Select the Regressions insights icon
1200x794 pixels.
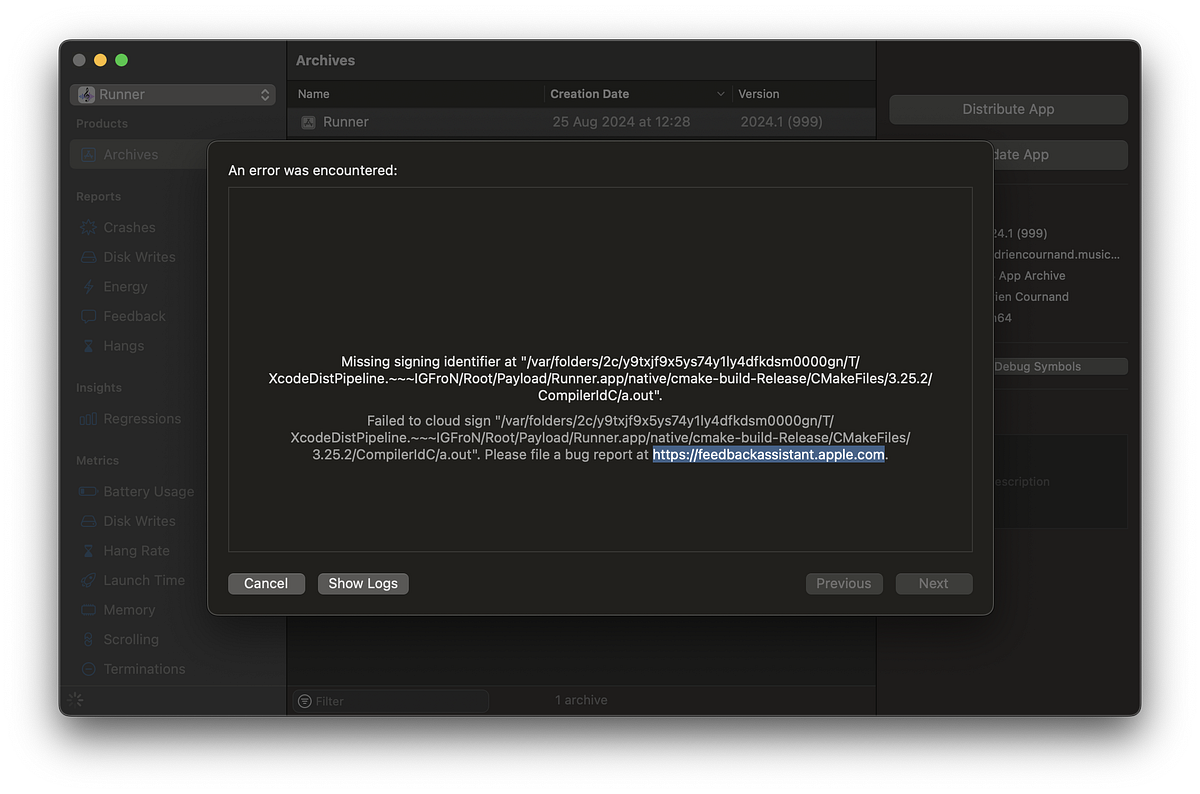coord(88,419)
